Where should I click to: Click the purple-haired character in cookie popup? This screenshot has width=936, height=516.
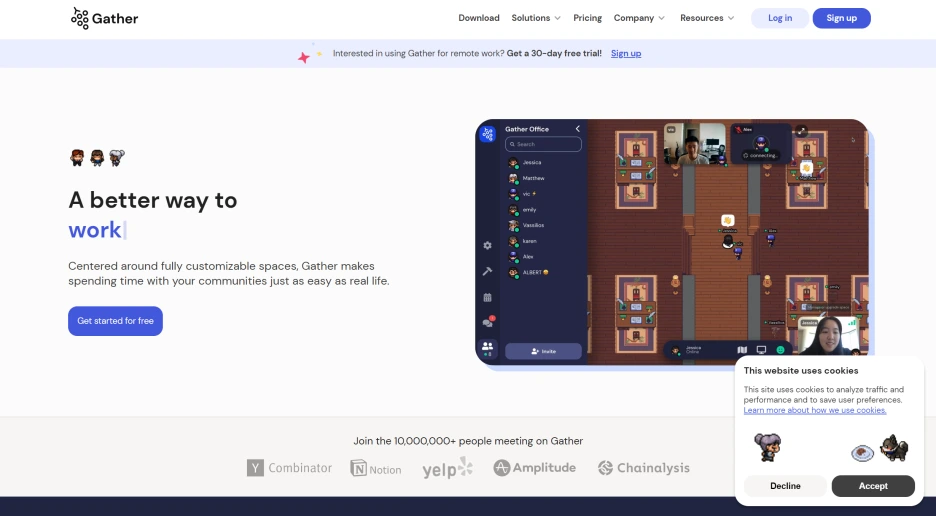[x=767, y=447]
